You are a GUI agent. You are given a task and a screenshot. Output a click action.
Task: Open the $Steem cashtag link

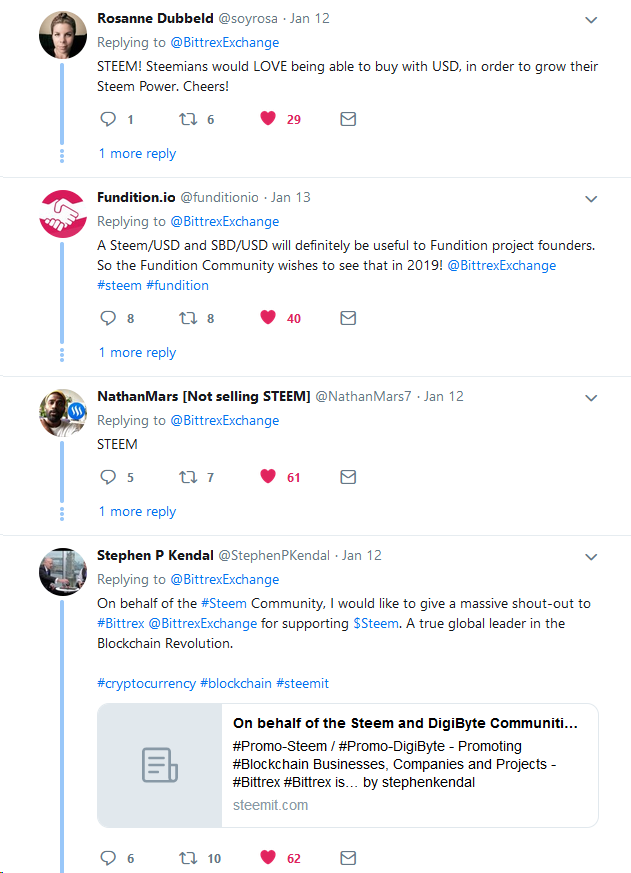[376, 624]
